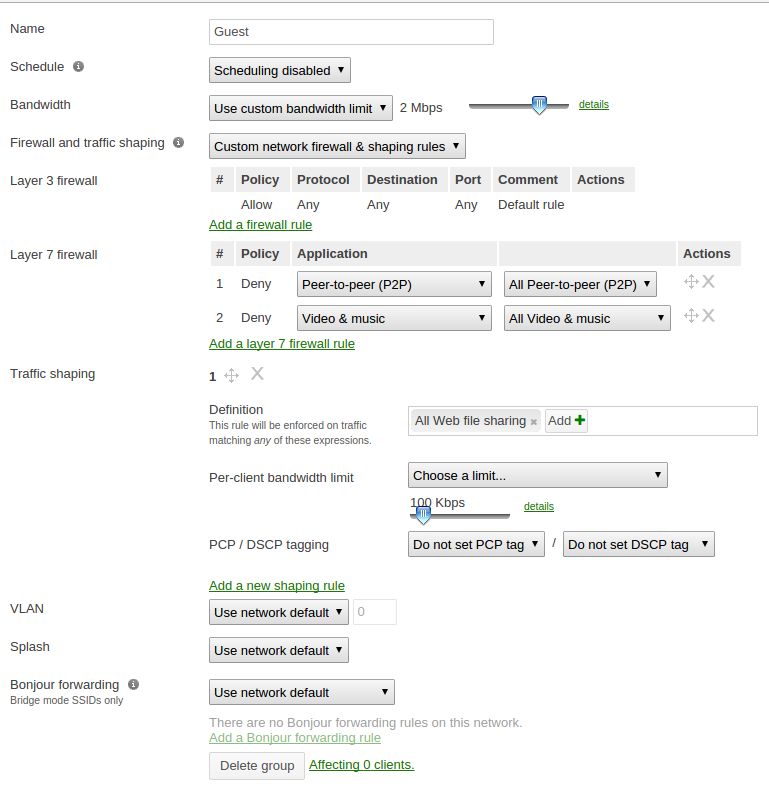This screenshot has height=789, width=769.
Task: Delete the Video & music firewall rule
Action: click(x=708, y=316)
